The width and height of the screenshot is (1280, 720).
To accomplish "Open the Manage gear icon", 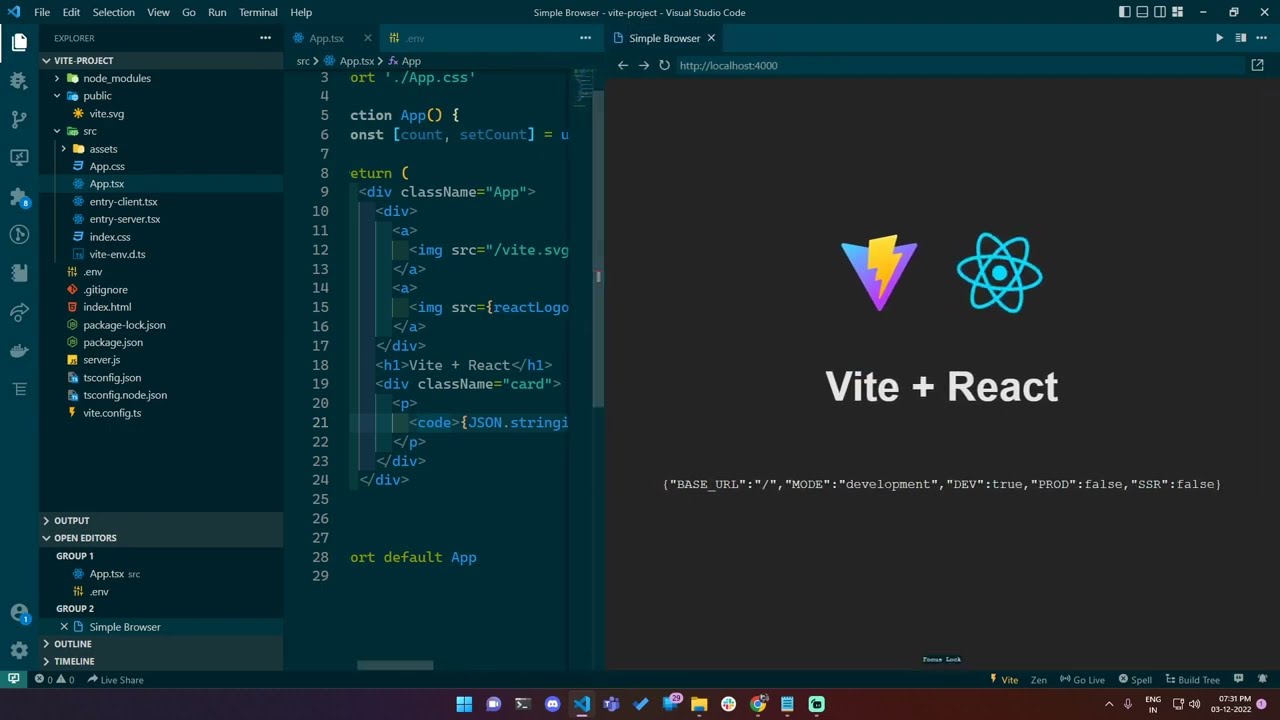I will [x=19, y=650].
